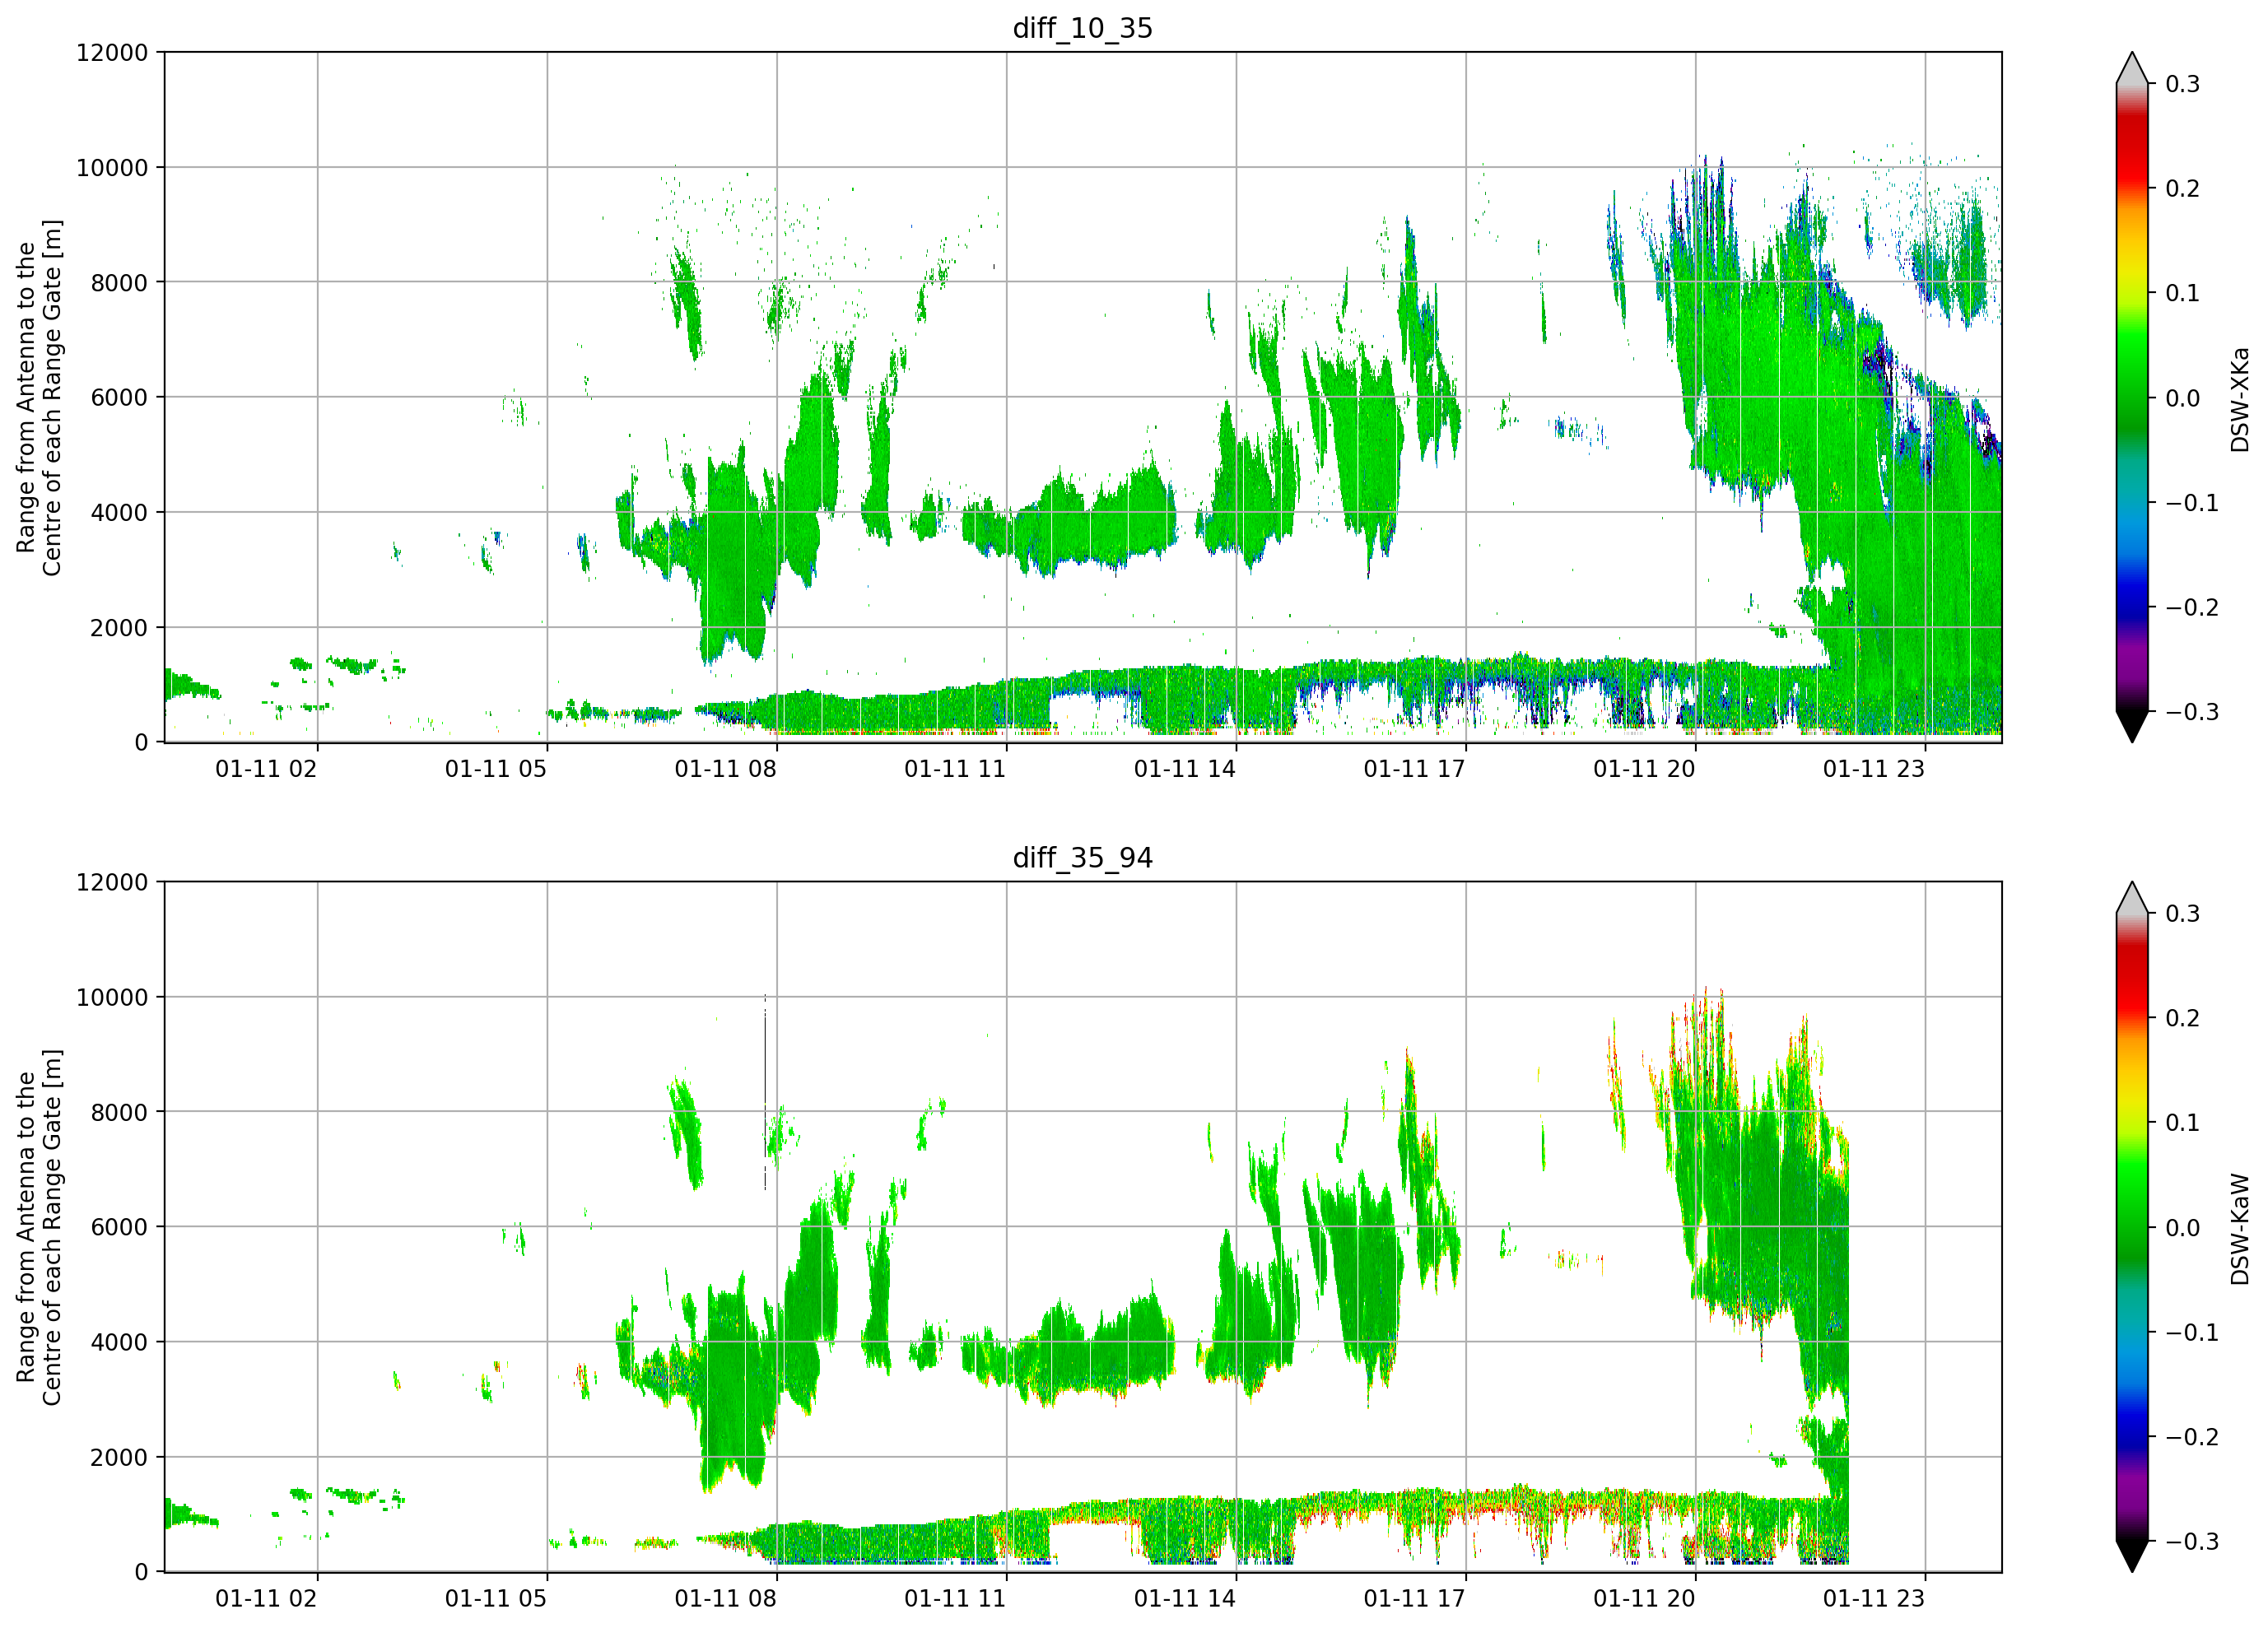Select the DSW-KaW colorbar label
This screenshot has width=2268, height=1628.
pyautogui.click(x=2239, y=1229)
